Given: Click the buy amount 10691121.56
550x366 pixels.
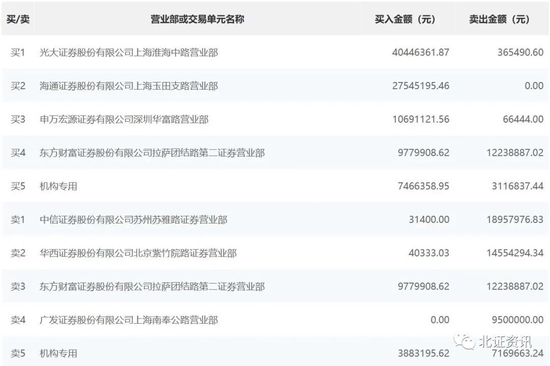Looking at the screenshot, I should tap(421, 119).
